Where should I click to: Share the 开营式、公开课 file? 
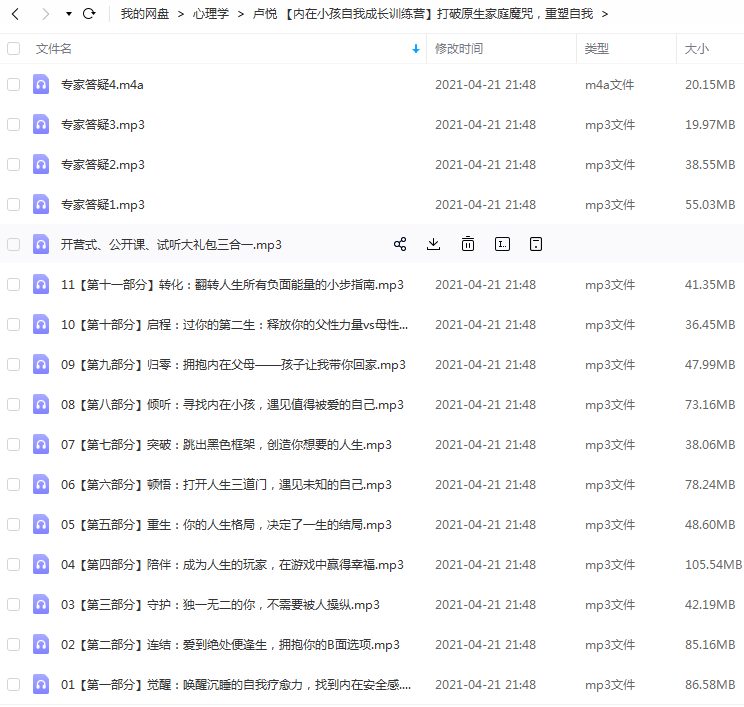[x=400, y=244]
